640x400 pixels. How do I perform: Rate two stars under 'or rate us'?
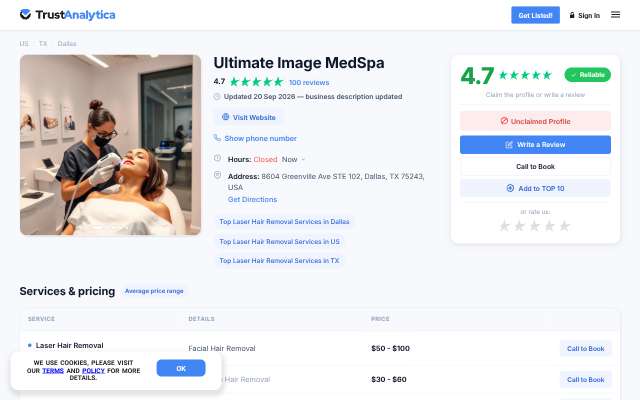(x=519, y=226)
